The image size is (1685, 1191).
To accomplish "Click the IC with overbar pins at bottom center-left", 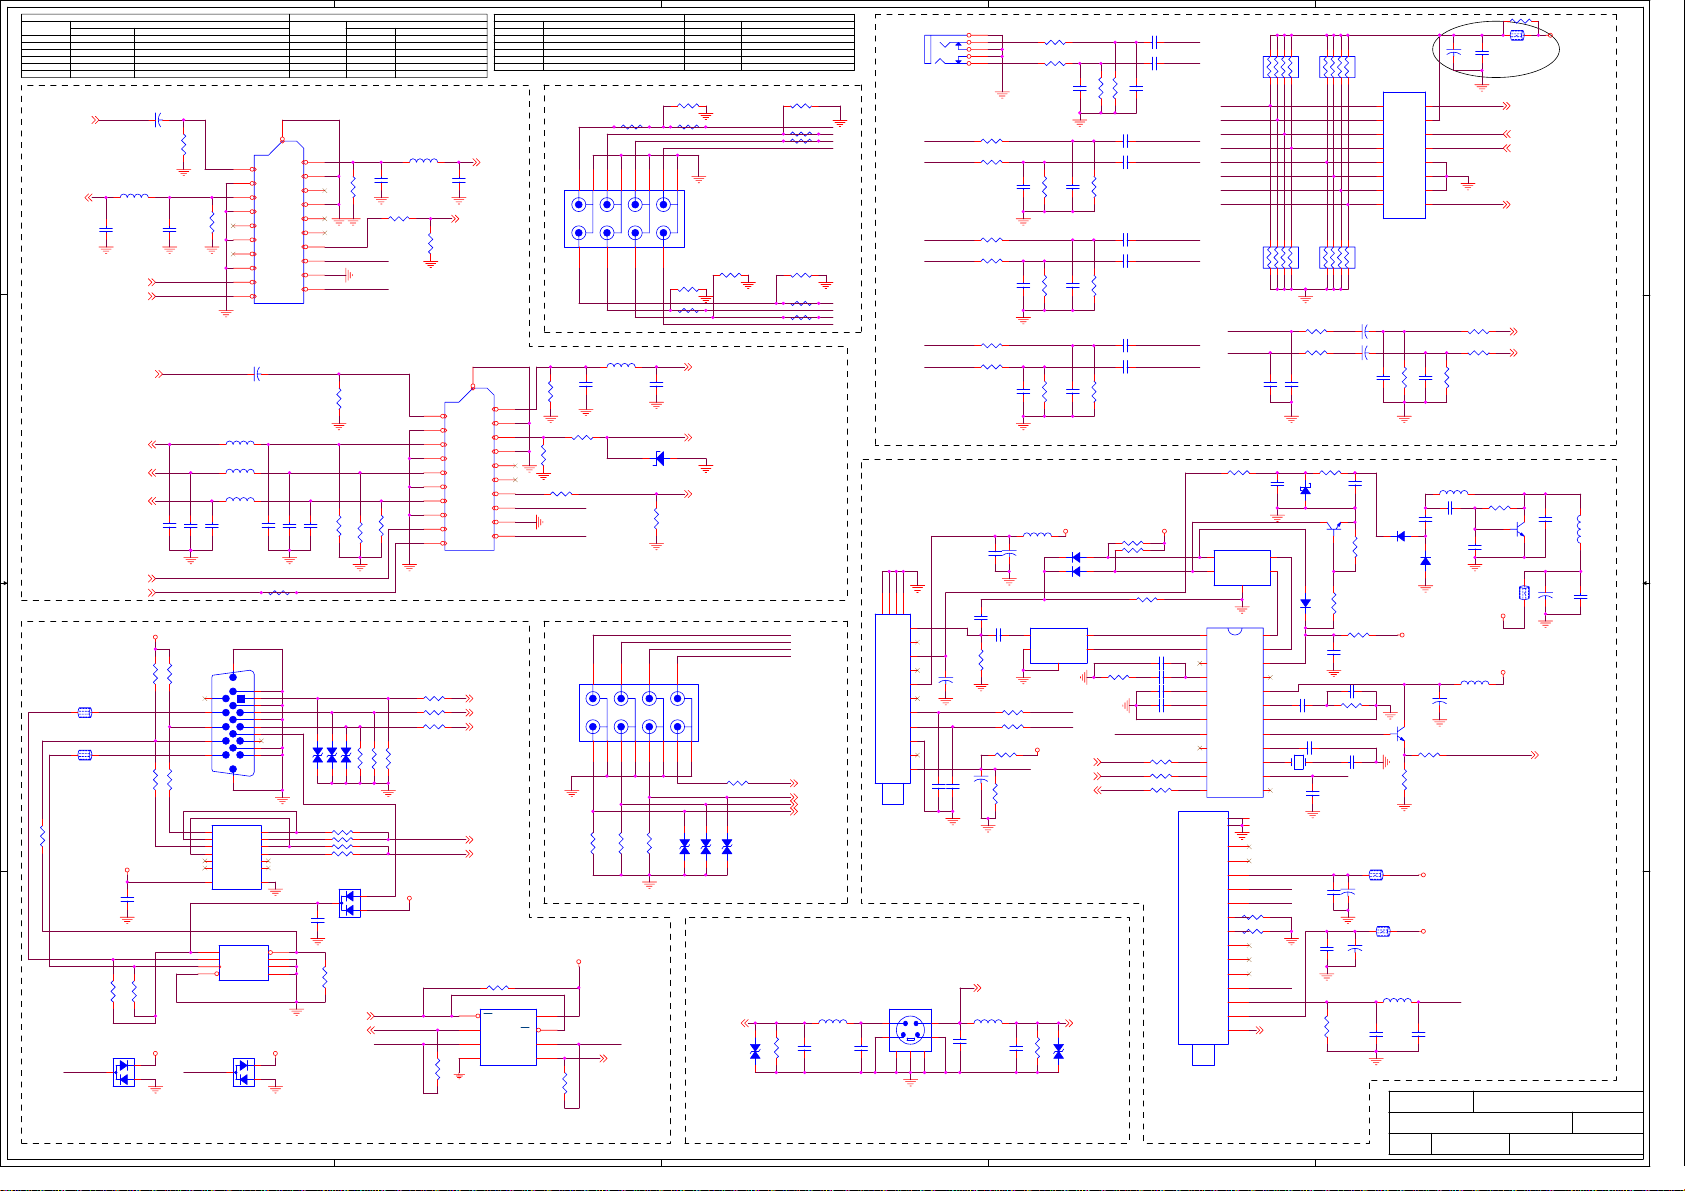I will point(508,1037).
